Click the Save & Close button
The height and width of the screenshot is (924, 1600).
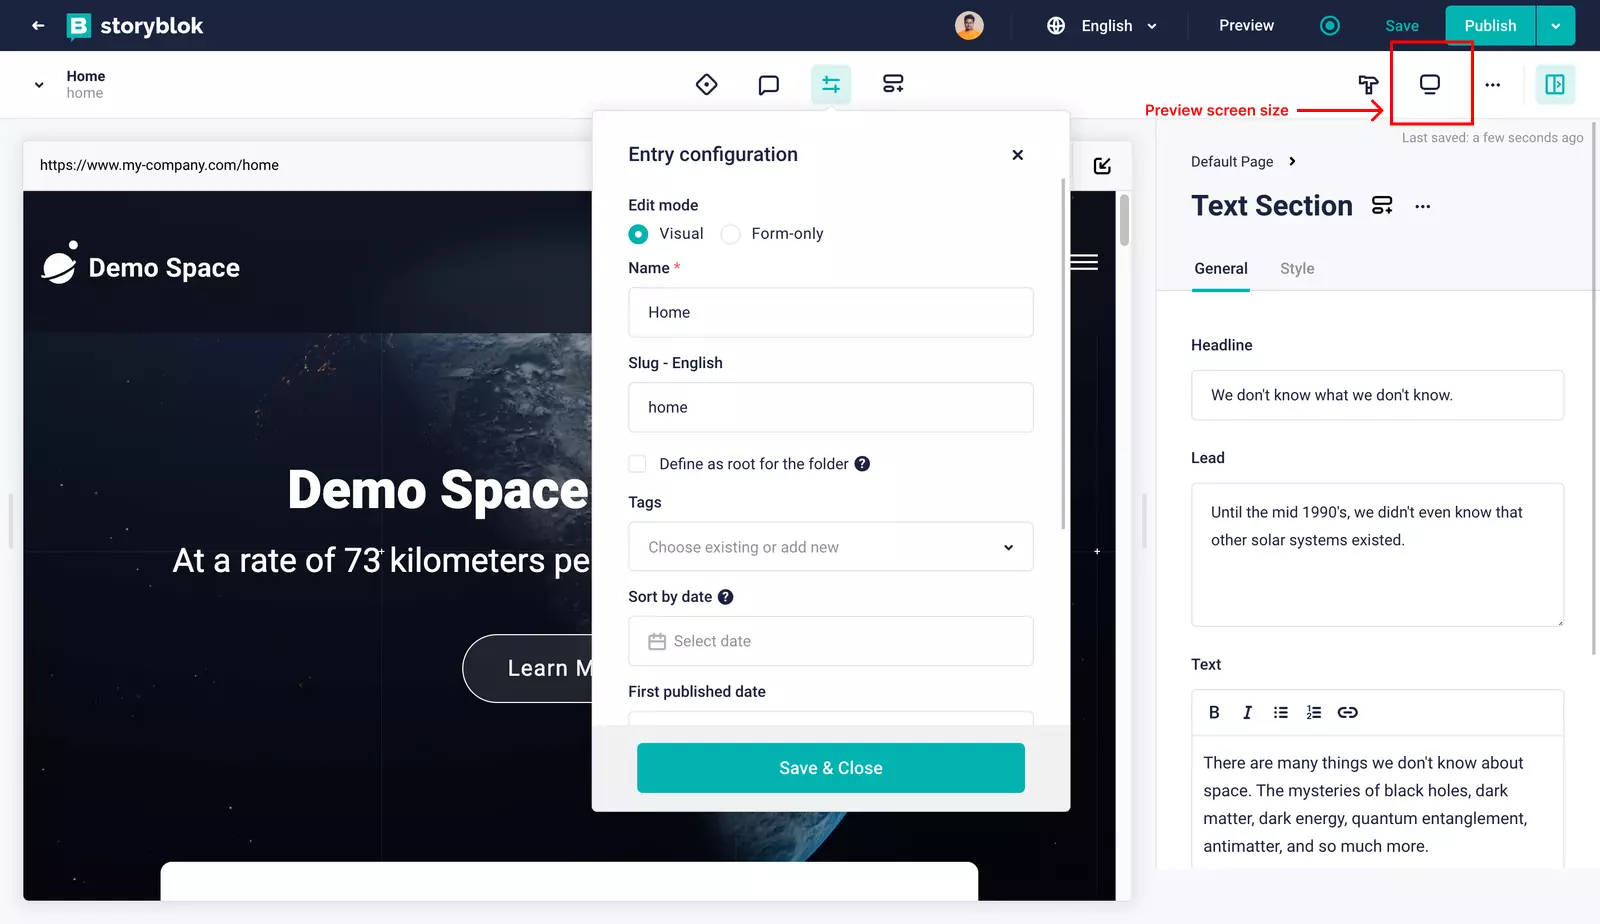[x=830, y=768]
